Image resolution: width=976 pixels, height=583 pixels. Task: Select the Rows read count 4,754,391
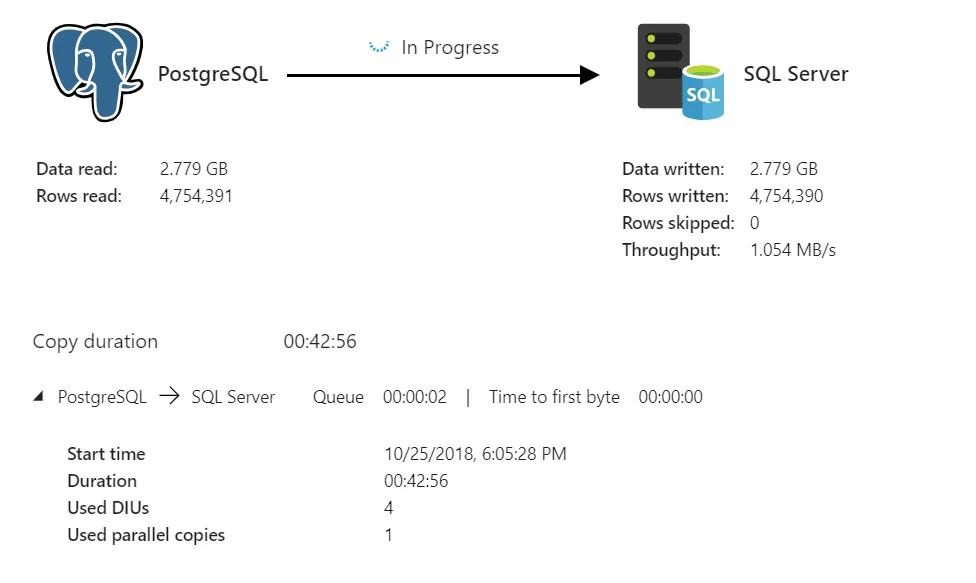click(x=196, y=196)
